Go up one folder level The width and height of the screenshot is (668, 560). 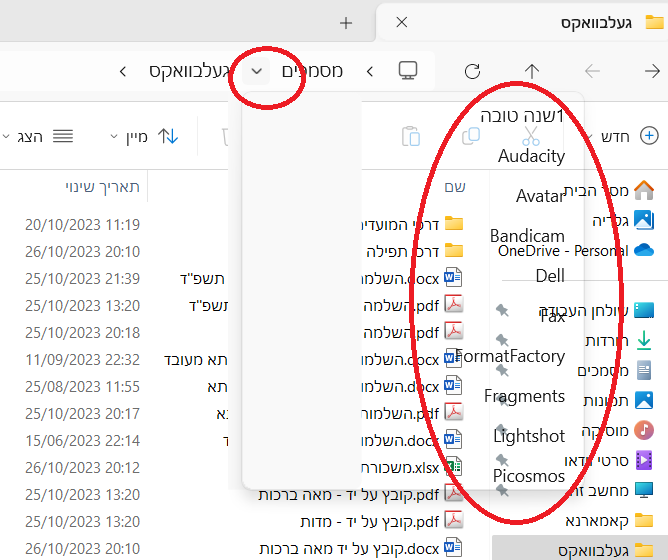[532, 71]
